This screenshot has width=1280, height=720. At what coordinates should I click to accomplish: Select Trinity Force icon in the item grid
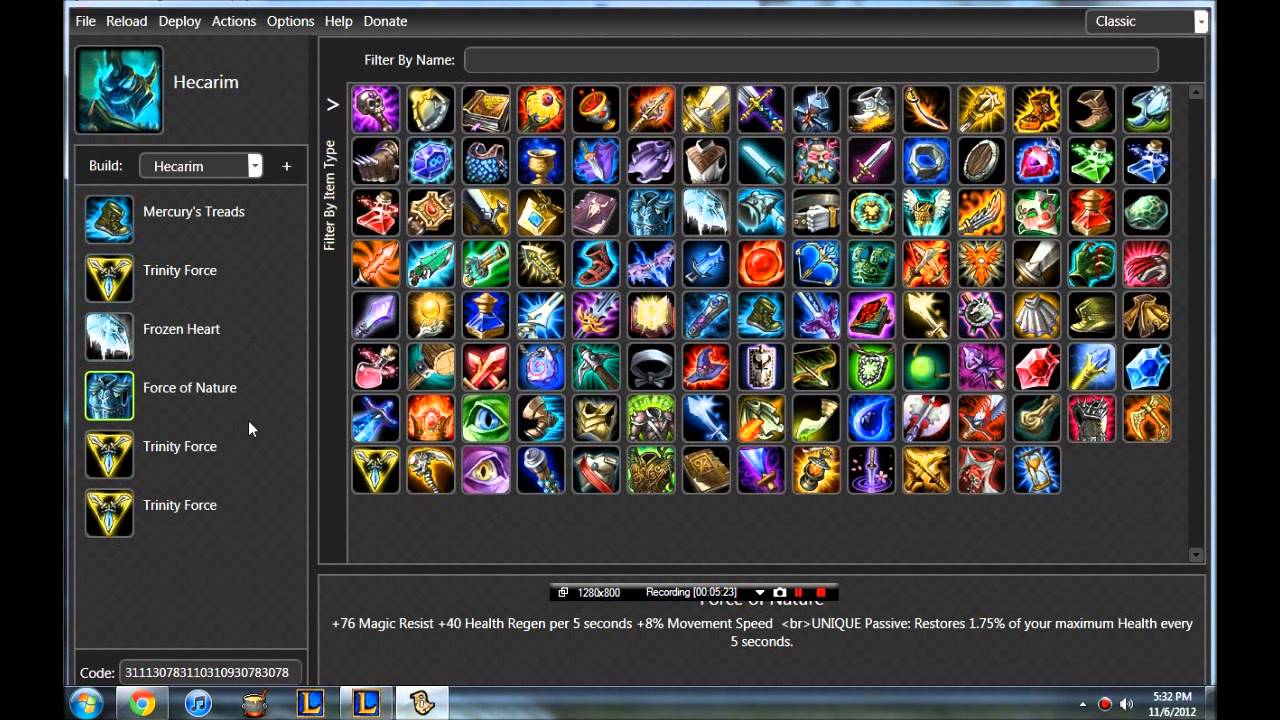coord(376,470)
